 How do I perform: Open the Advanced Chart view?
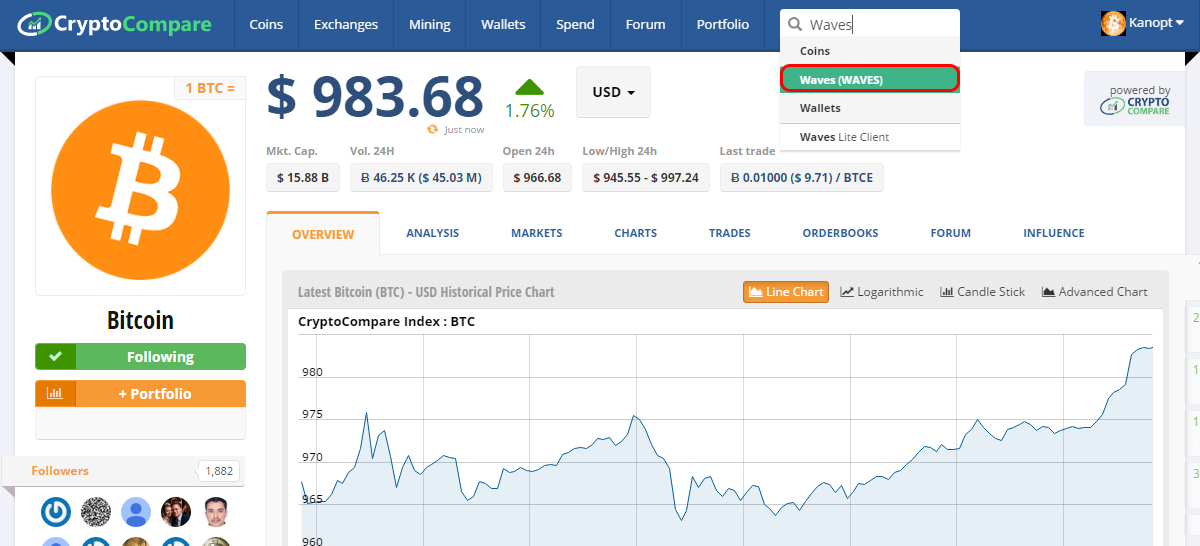click(x=1095, y=292)
